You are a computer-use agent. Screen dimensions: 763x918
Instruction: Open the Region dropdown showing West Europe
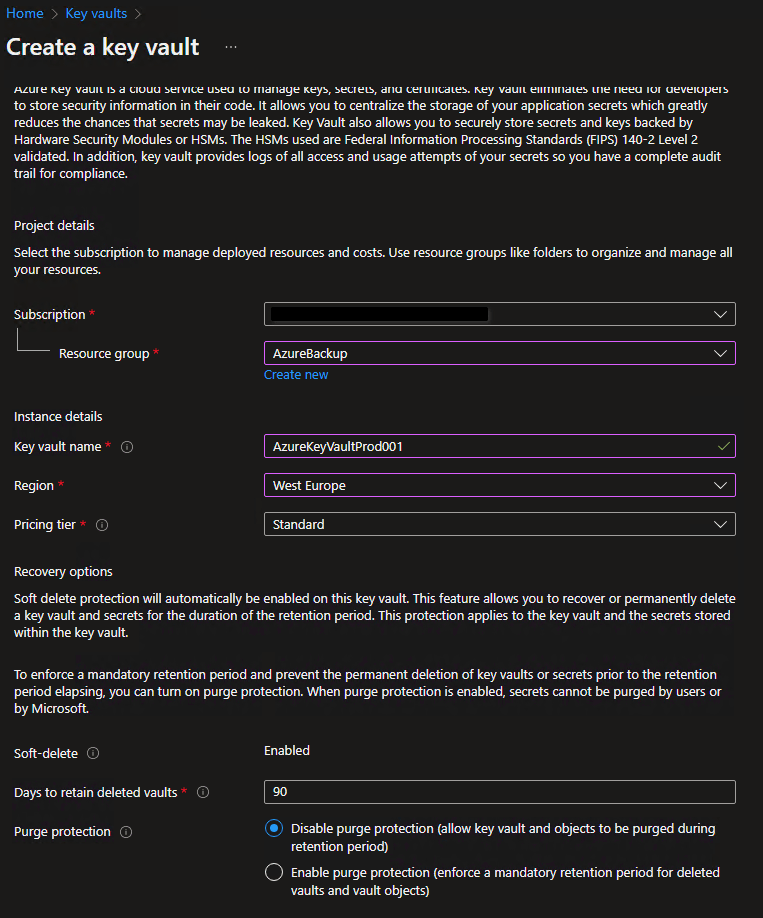coord(499,485)
